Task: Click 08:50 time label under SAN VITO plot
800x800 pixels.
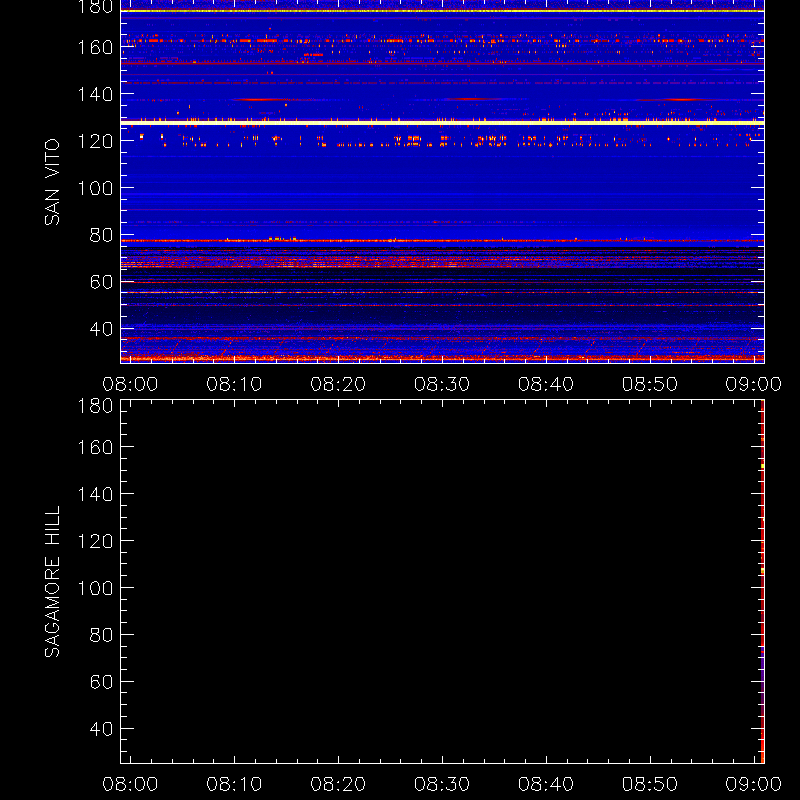Action: [650, 384]
